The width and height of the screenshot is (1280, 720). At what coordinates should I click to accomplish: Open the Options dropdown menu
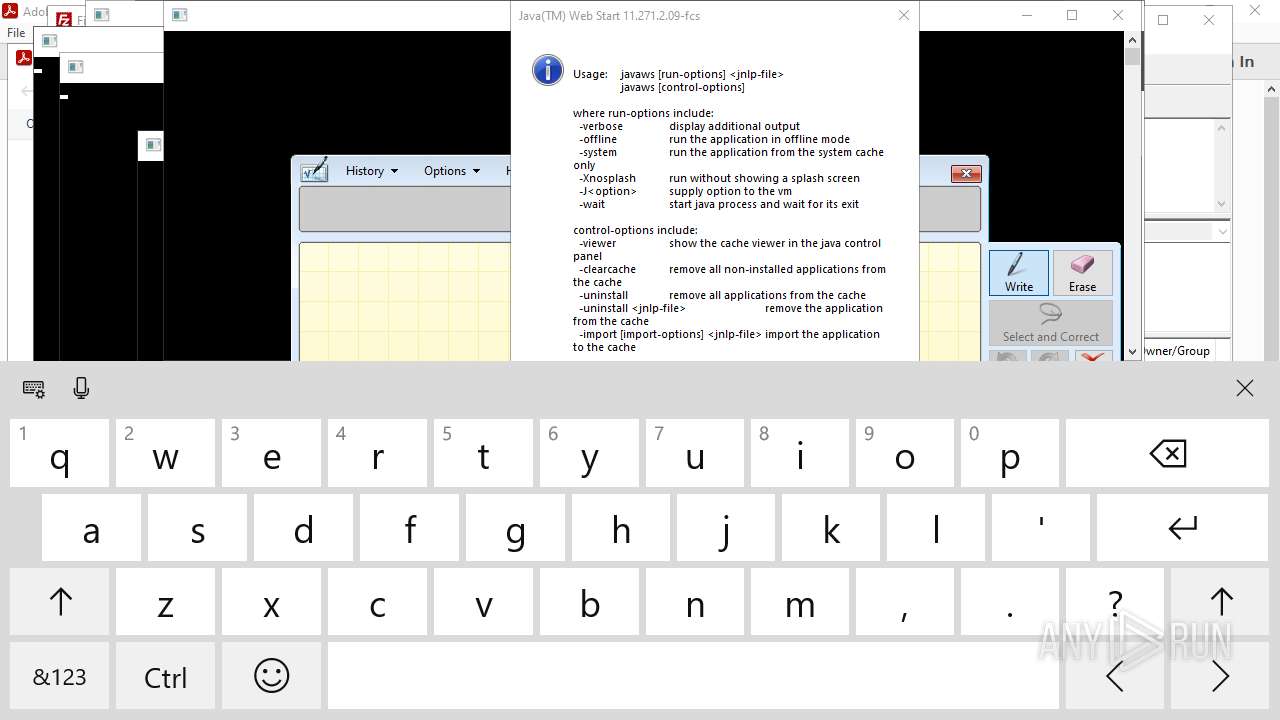[x=451, y=171]
